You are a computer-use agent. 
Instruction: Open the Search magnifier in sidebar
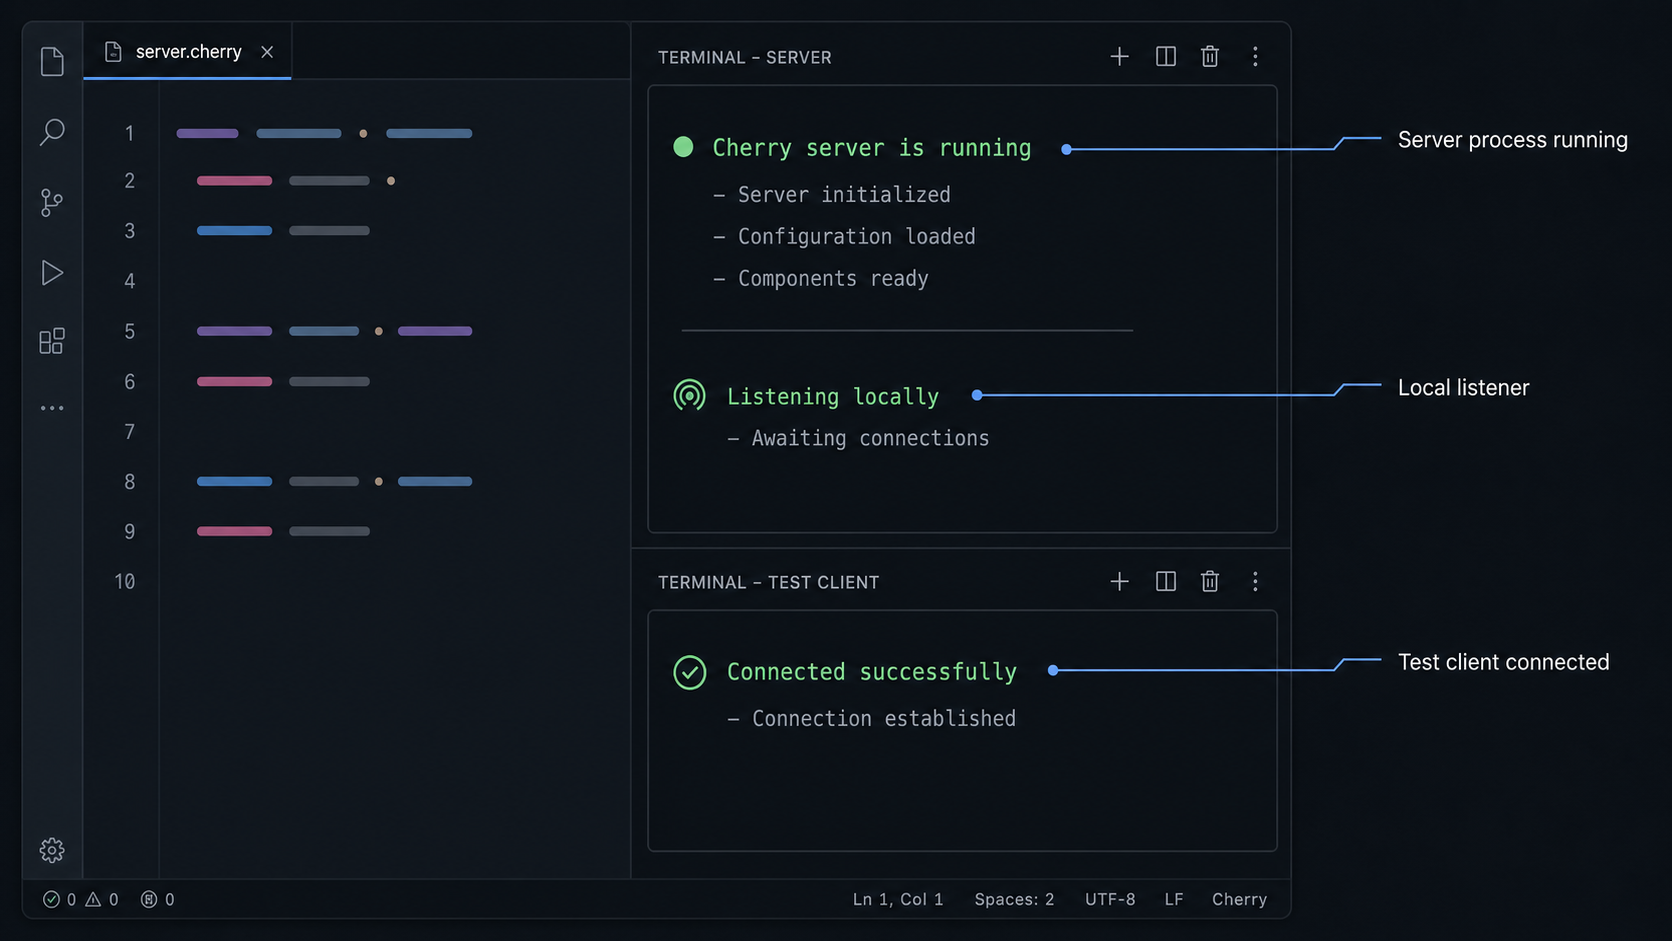click(52, 132)
